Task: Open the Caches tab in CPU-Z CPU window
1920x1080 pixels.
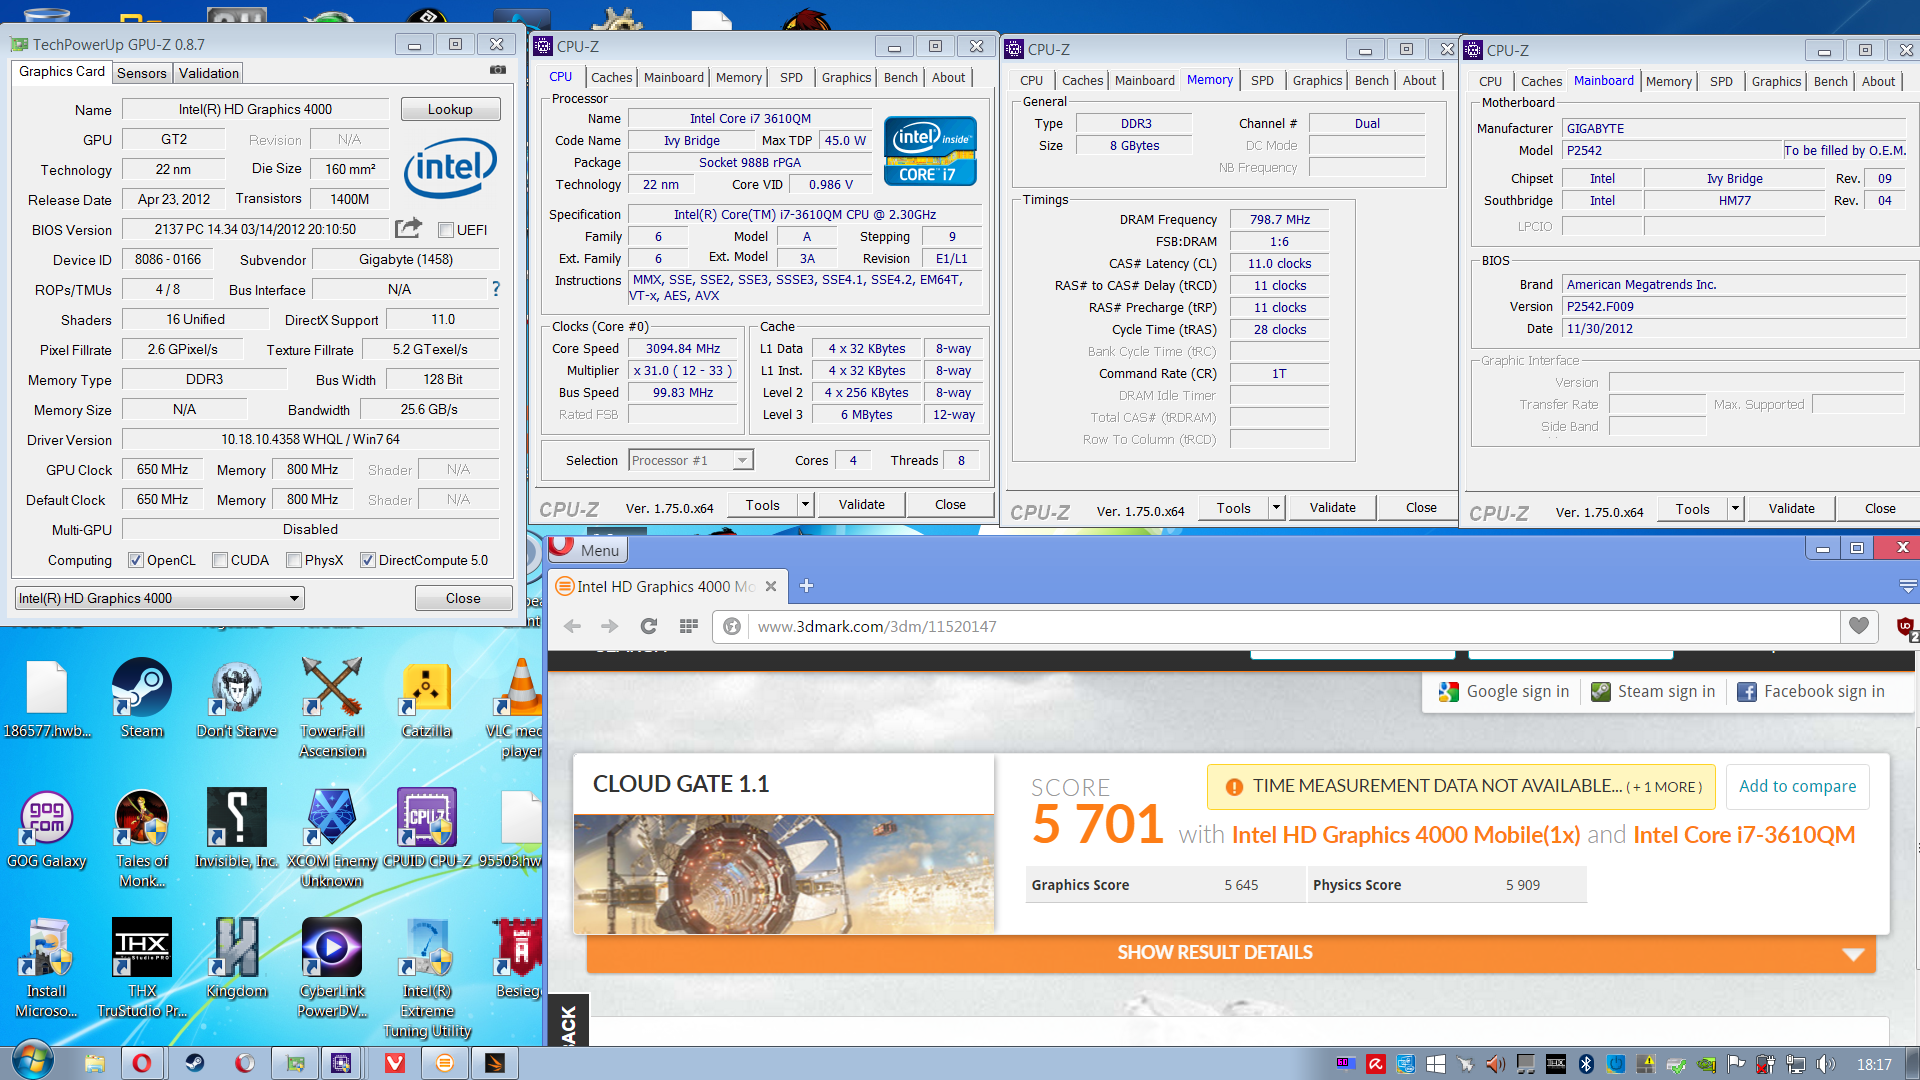Action: 611,77
